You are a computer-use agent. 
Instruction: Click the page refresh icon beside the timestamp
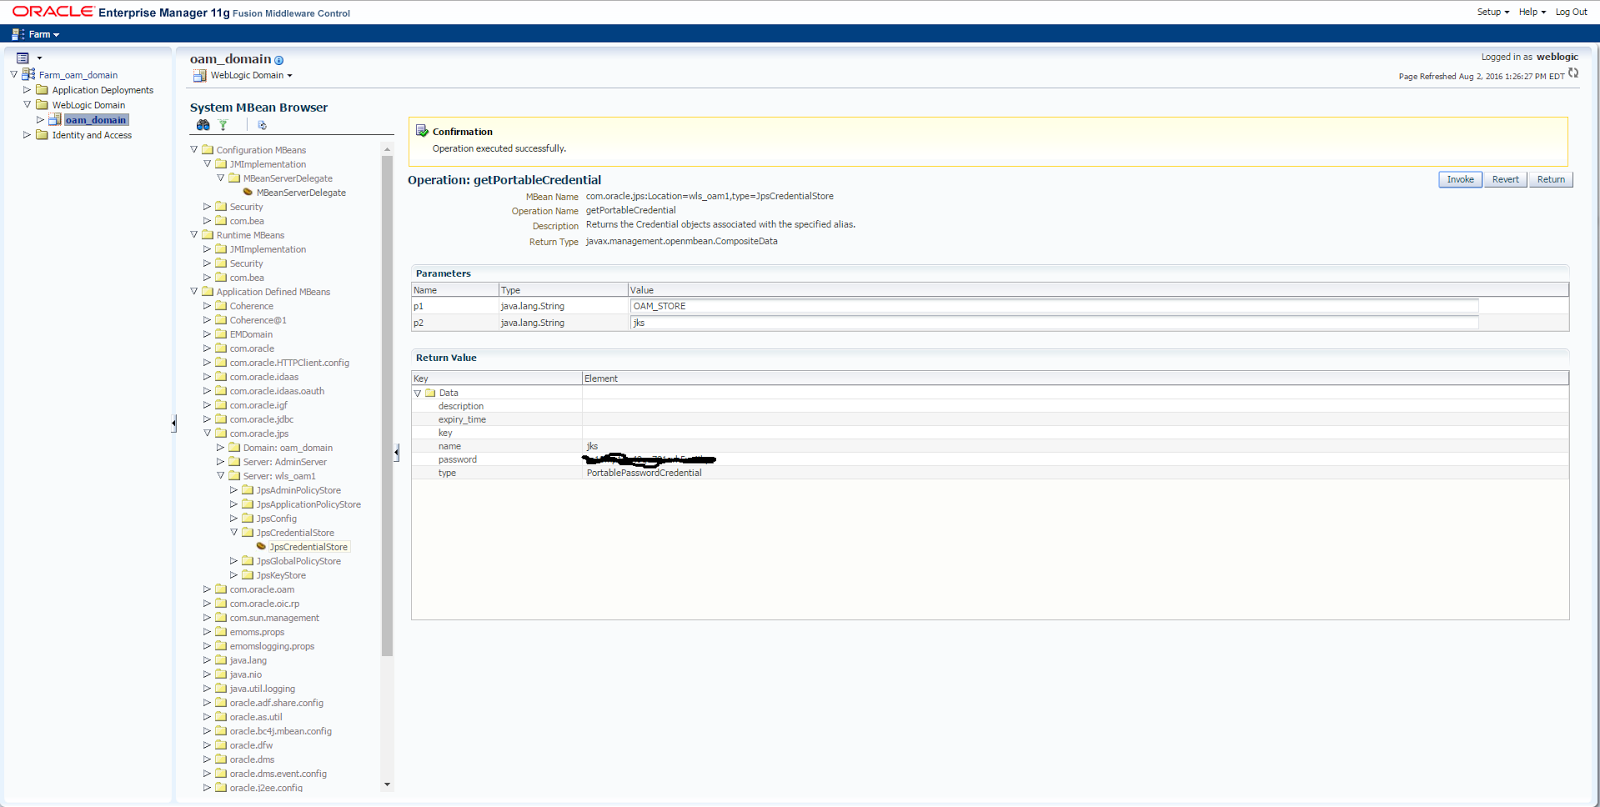click(x=1573, y=73)
